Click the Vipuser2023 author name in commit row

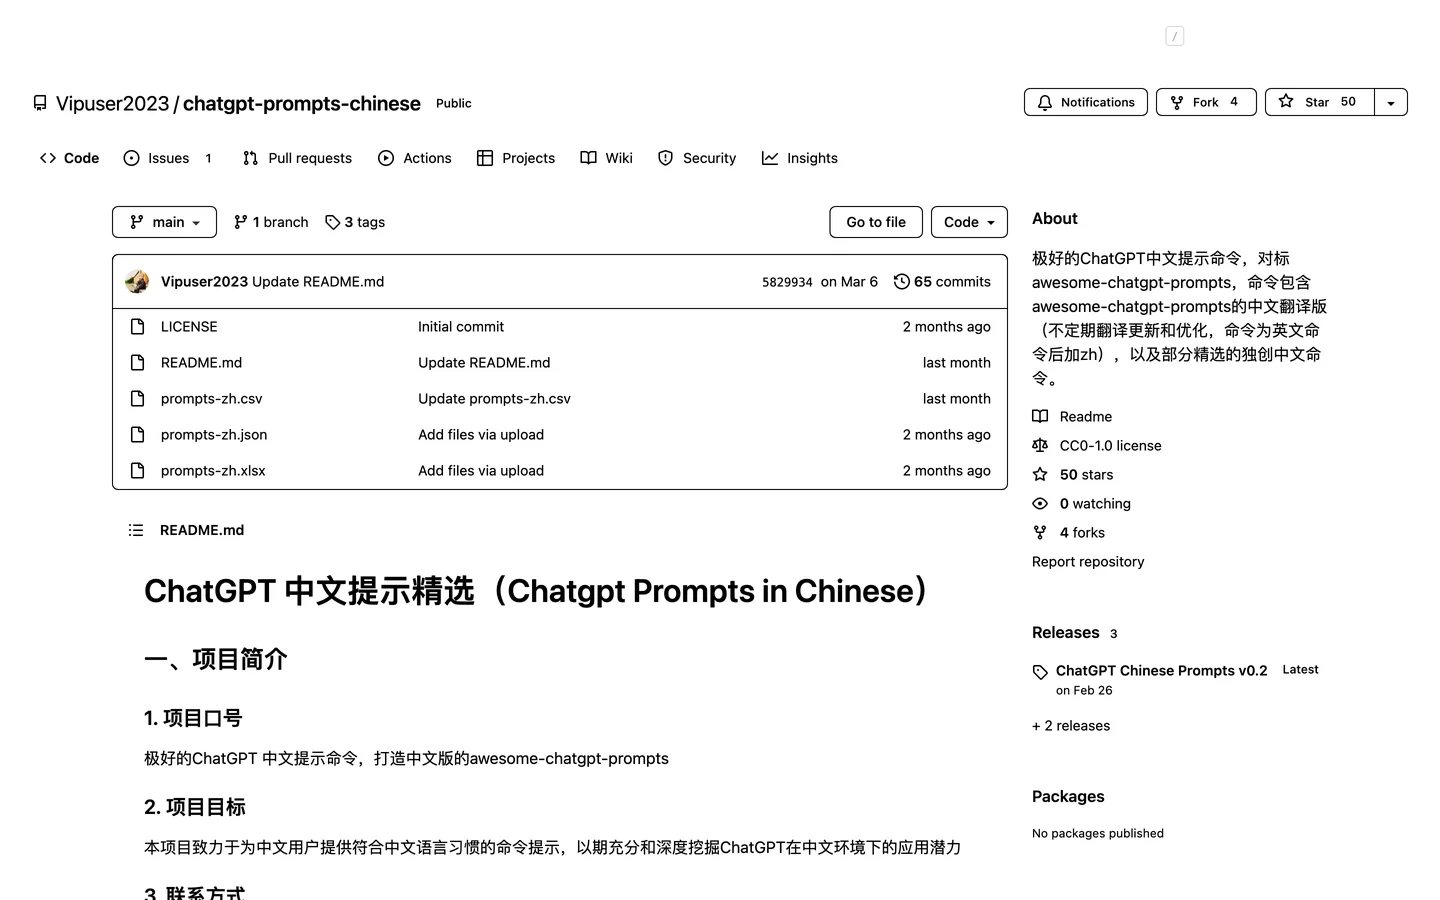click(204, 282)
